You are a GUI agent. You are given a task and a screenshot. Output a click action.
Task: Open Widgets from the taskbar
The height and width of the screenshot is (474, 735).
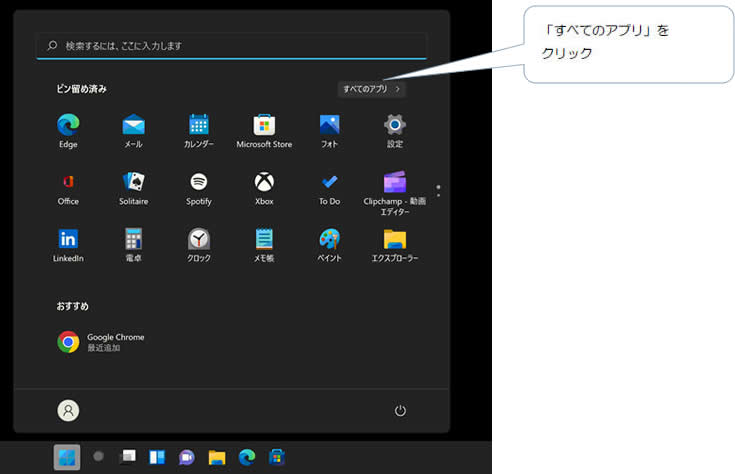157,457
